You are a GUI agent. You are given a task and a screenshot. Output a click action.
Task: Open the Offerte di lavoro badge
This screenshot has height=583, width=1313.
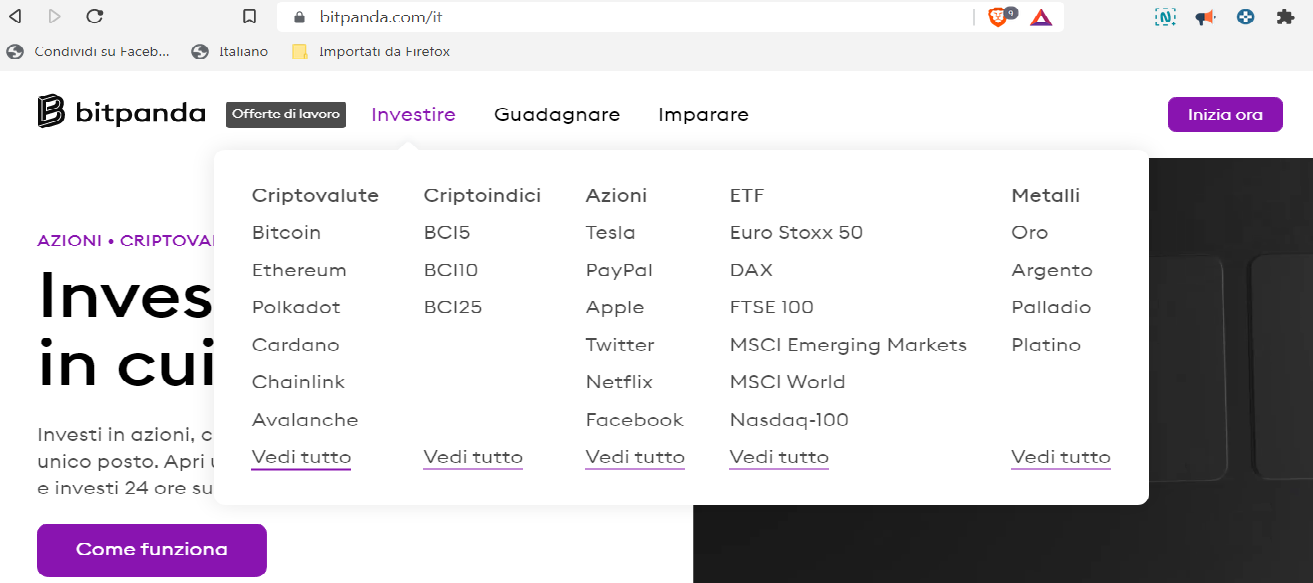coord(287,114)
